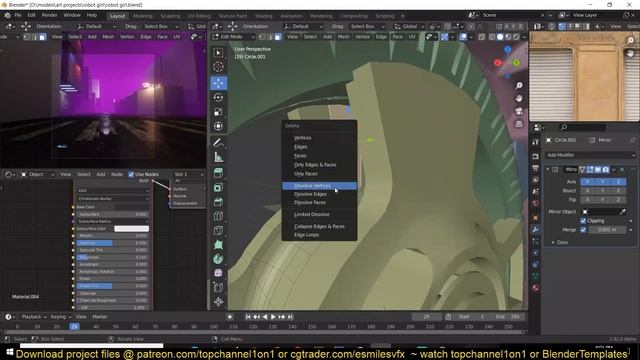The width and height of the screenshot is (640, 360).
Task: Open the Modifier properties wrench tab
Action: [x=535, y=230]
